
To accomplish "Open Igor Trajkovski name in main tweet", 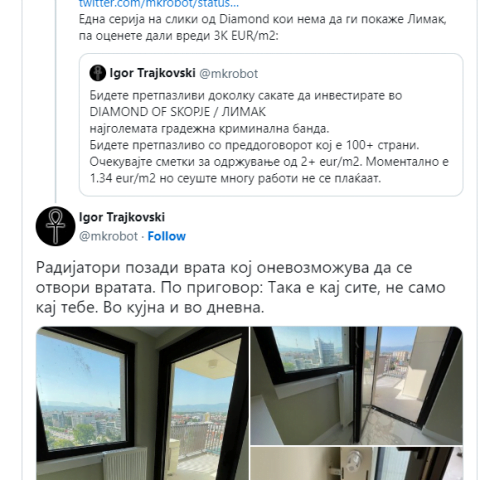I will (122, 217).
